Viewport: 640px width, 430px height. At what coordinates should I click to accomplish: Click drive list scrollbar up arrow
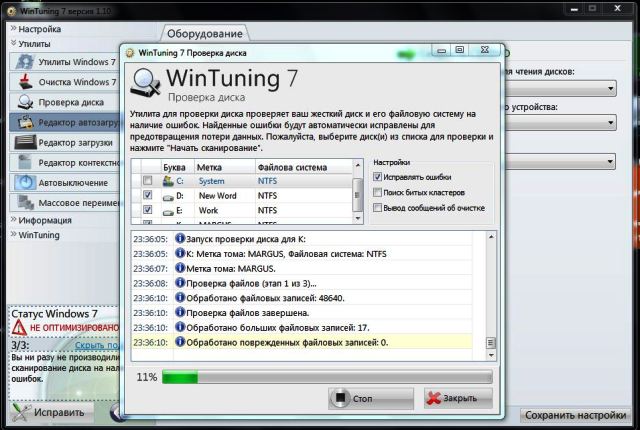[x=358, y=165]
